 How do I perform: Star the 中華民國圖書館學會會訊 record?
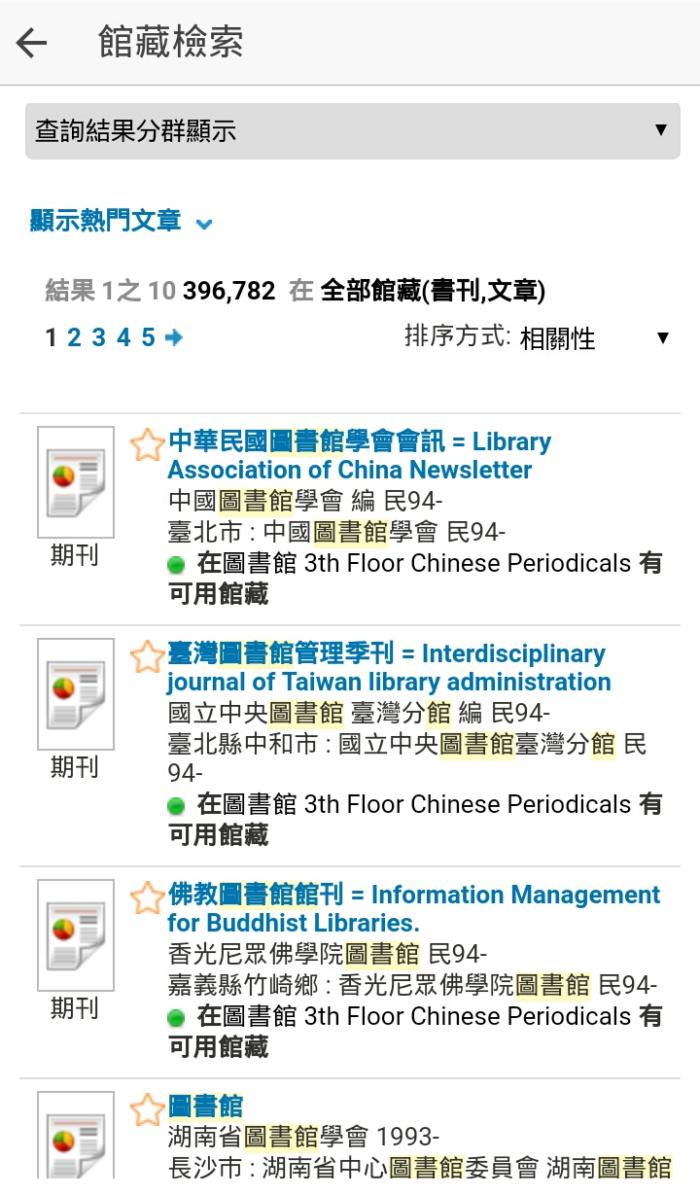pyautogui.click(x=146, y=445)
